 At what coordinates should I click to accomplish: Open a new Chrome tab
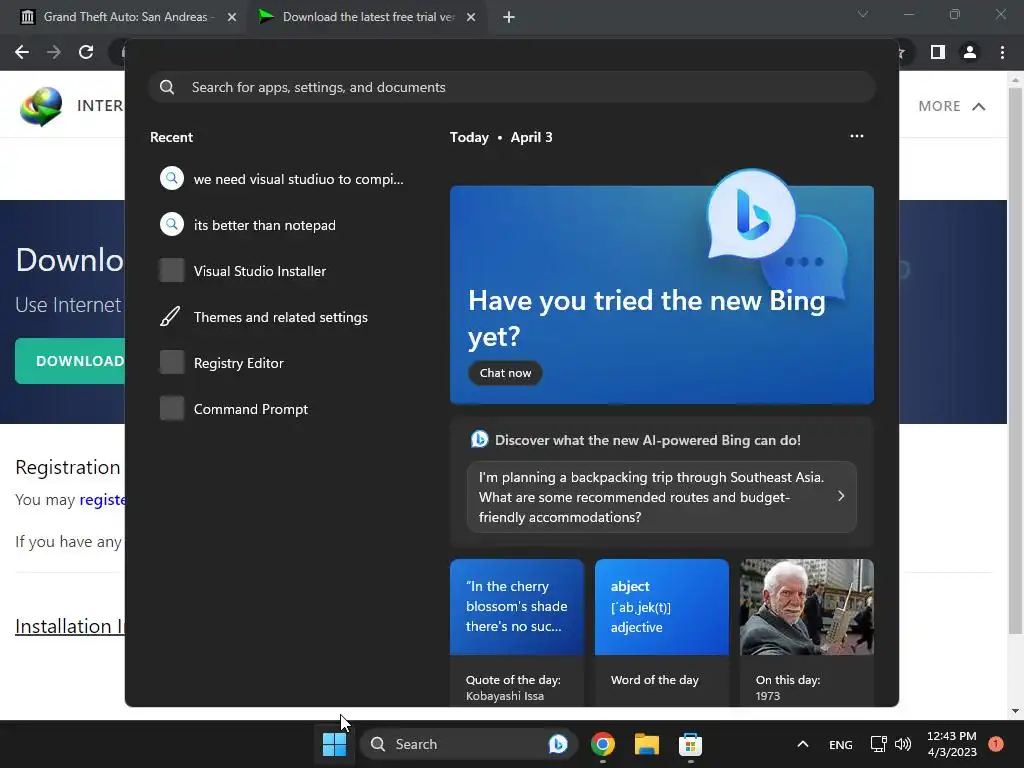pos(509,18)
